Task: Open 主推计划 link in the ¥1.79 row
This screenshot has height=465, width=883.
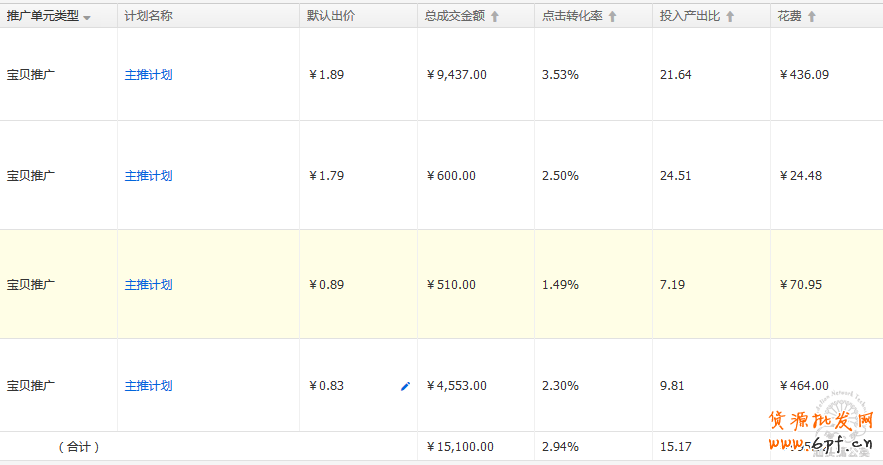Action: [148, 176]
